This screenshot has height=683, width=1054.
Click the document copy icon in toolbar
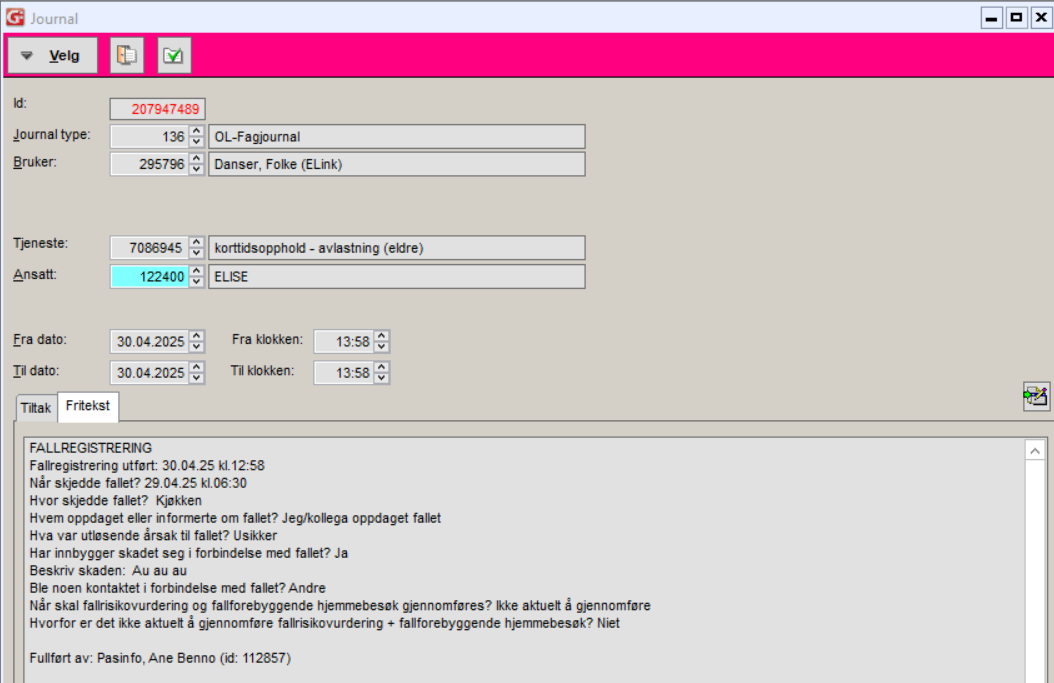(x=126, y=56)
